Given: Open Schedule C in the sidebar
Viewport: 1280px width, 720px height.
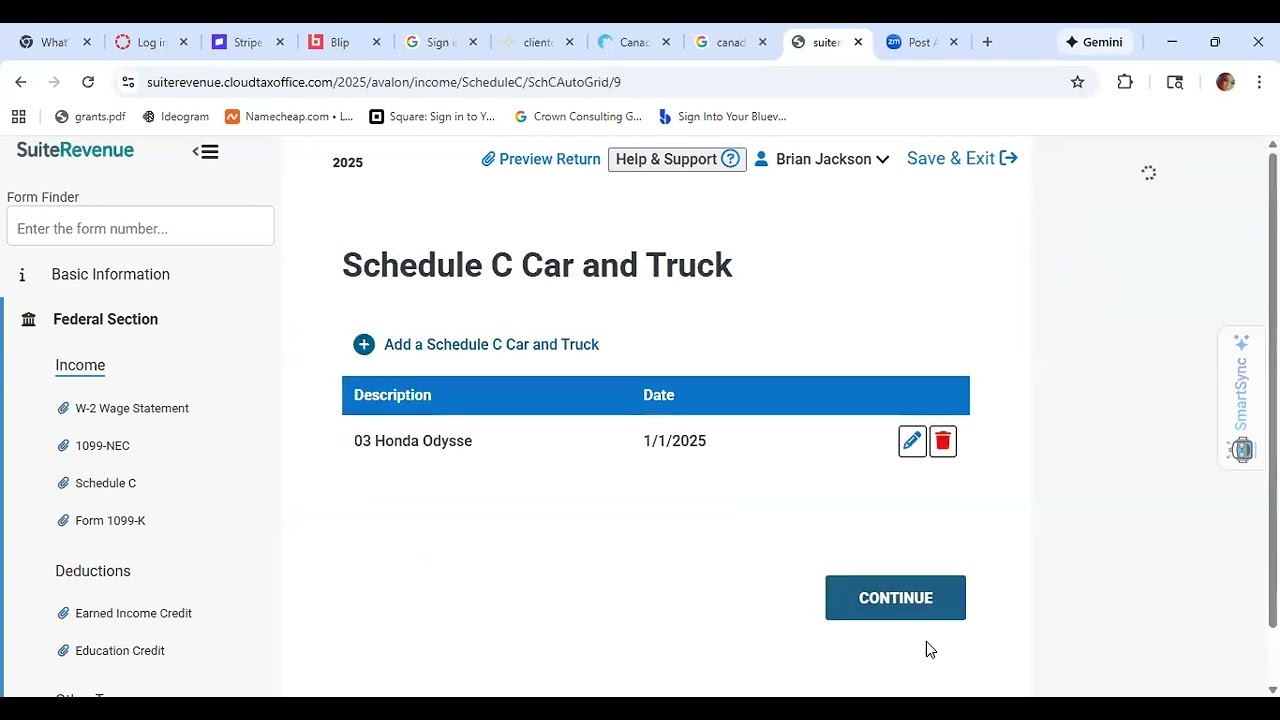Looking at the screenshot, I should tap(105, 483).
